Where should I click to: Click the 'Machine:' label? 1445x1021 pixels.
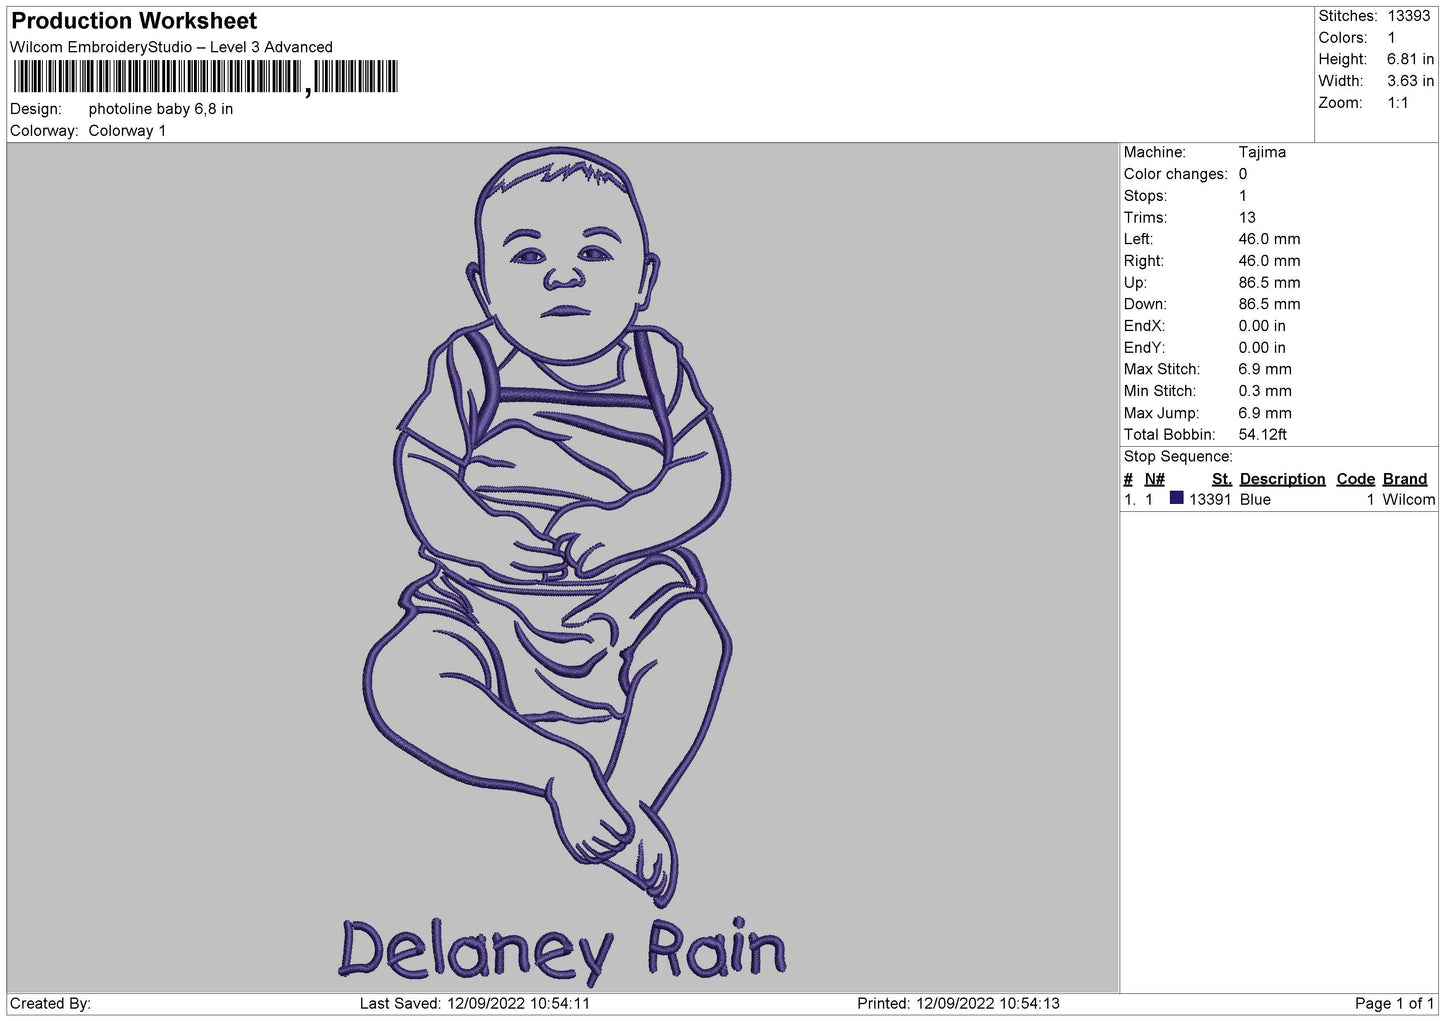pos(1154,152)
